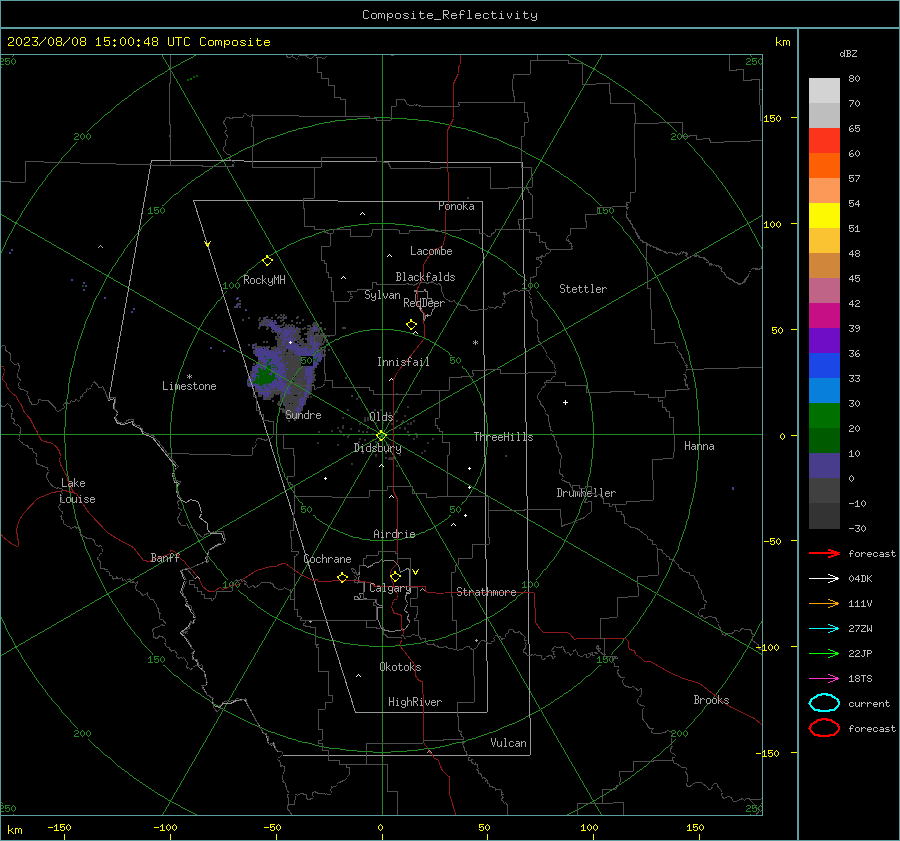This screenshot has width=900, height=841.
Task: Click the Didsbury town label
Action: click(x=377, y=448)
